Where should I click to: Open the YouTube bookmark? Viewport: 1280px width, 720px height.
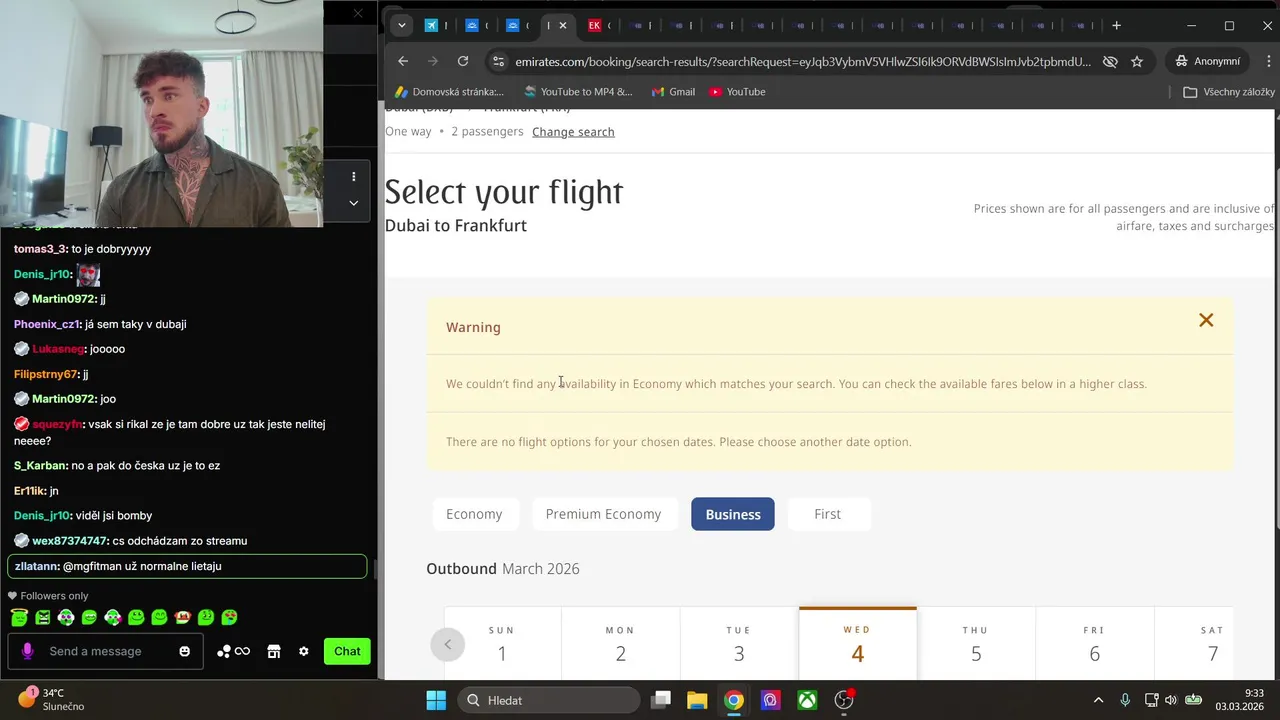pyautogui.click(x=737, y=91)
